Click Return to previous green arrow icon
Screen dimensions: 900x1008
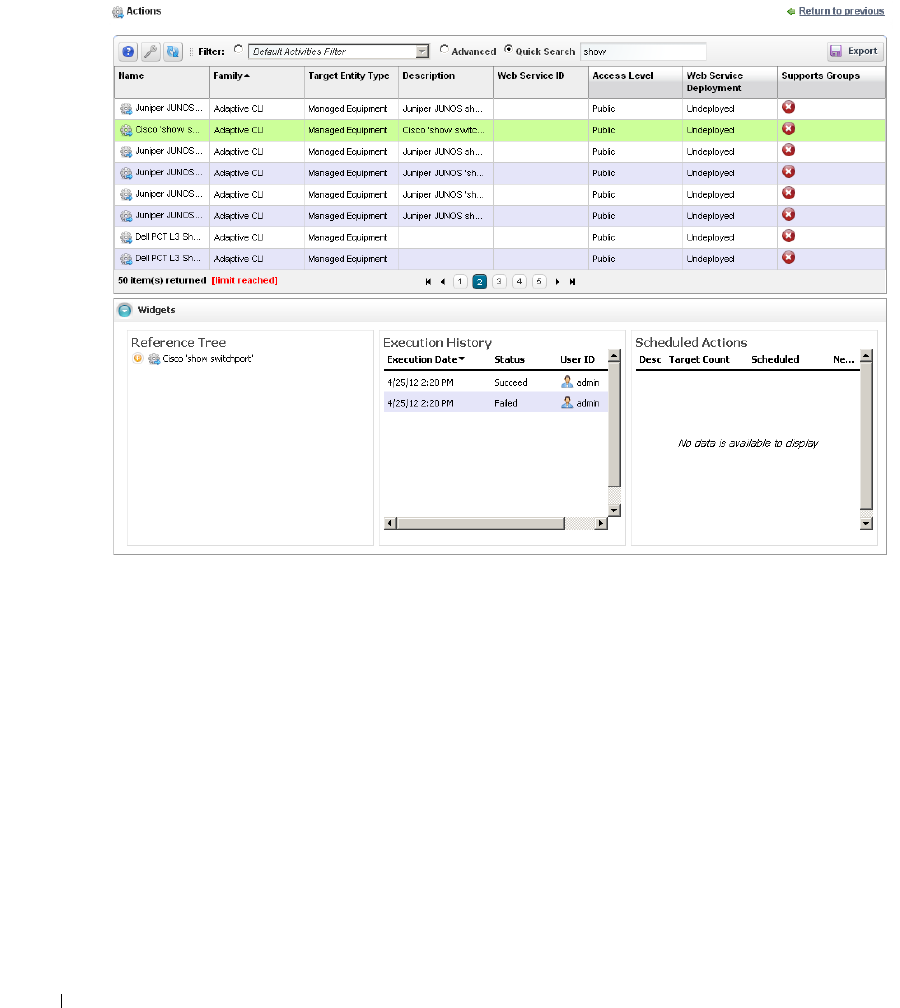coord(791,12)
